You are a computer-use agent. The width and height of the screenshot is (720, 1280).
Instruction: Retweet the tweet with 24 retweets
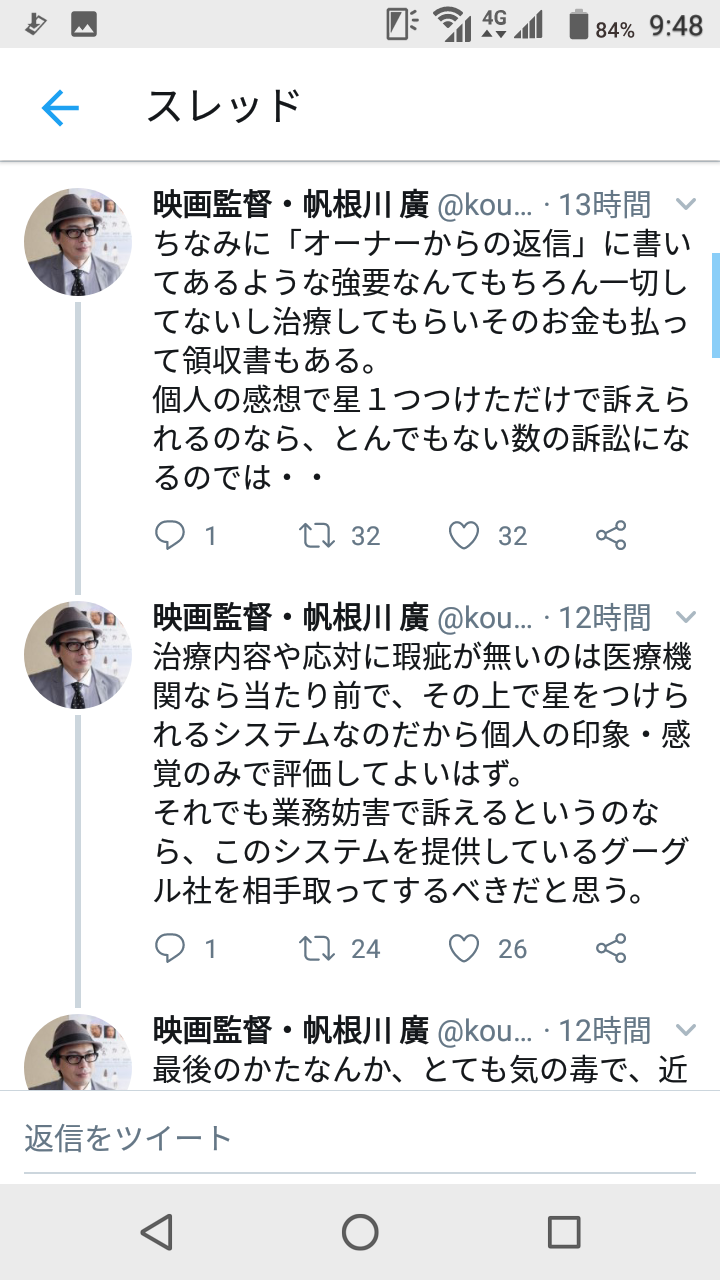click(x=318, y=948)
